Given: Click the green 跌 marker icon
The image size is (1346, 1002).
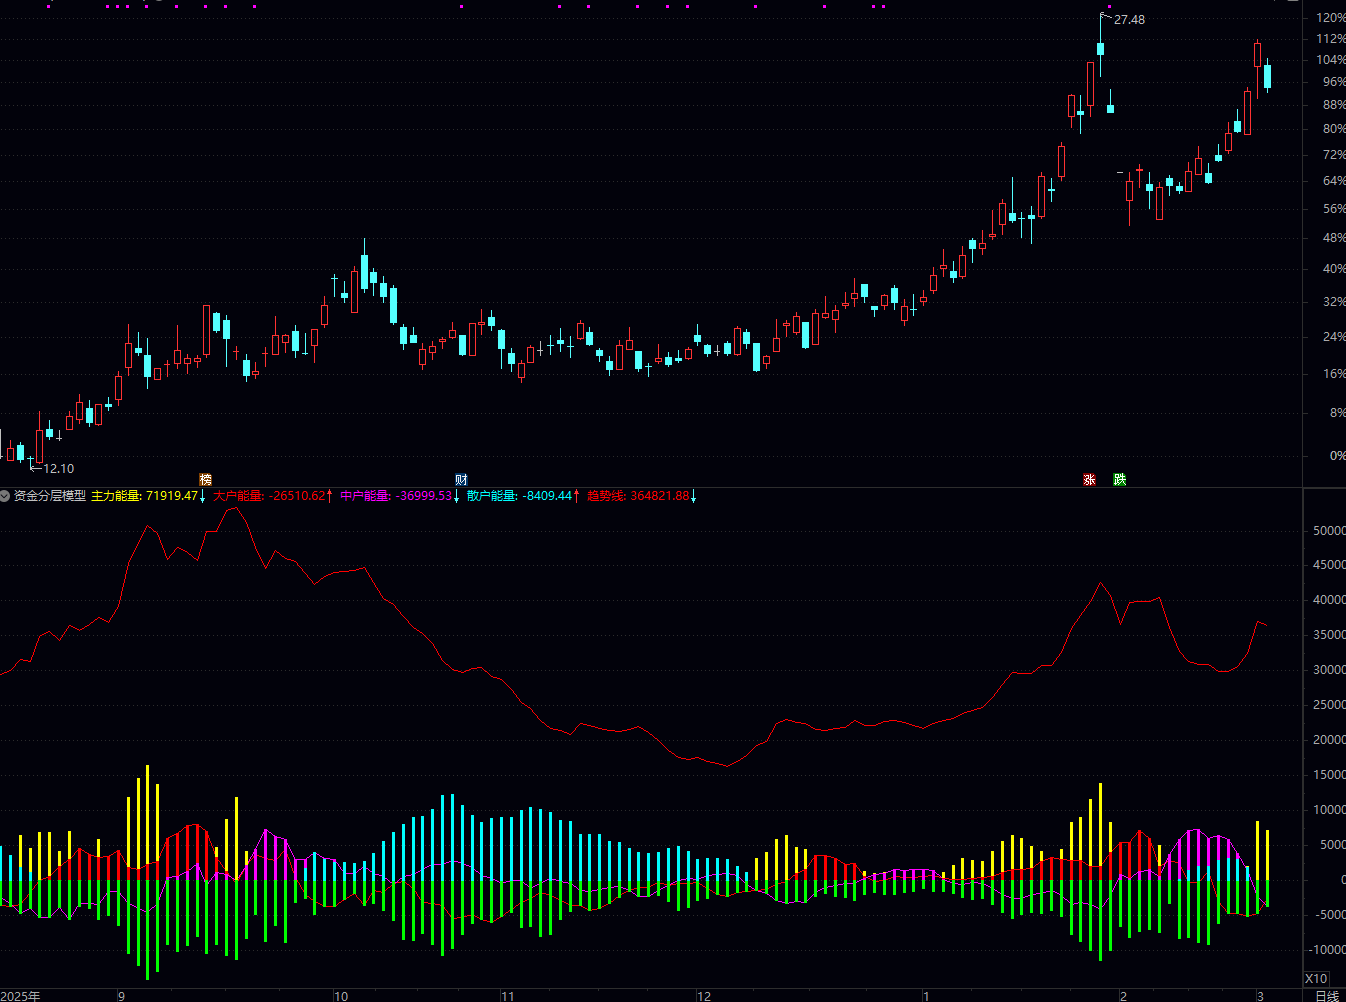Looking at the screenshot, I should pyautogui.click(x=1120, y=480).
